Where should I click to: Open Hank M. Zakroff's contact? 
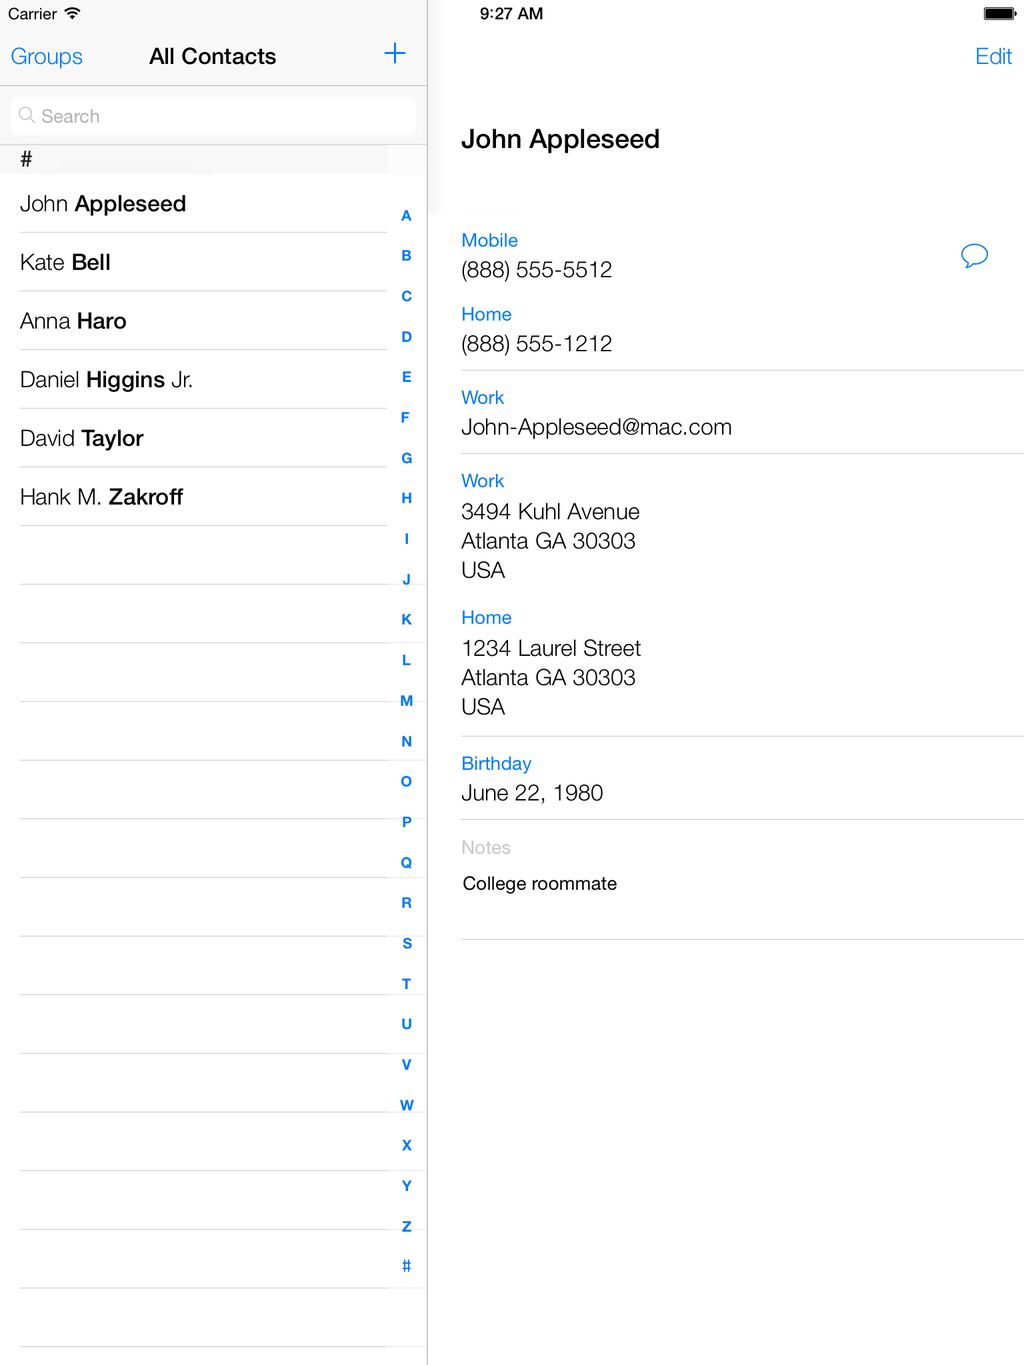101,497
